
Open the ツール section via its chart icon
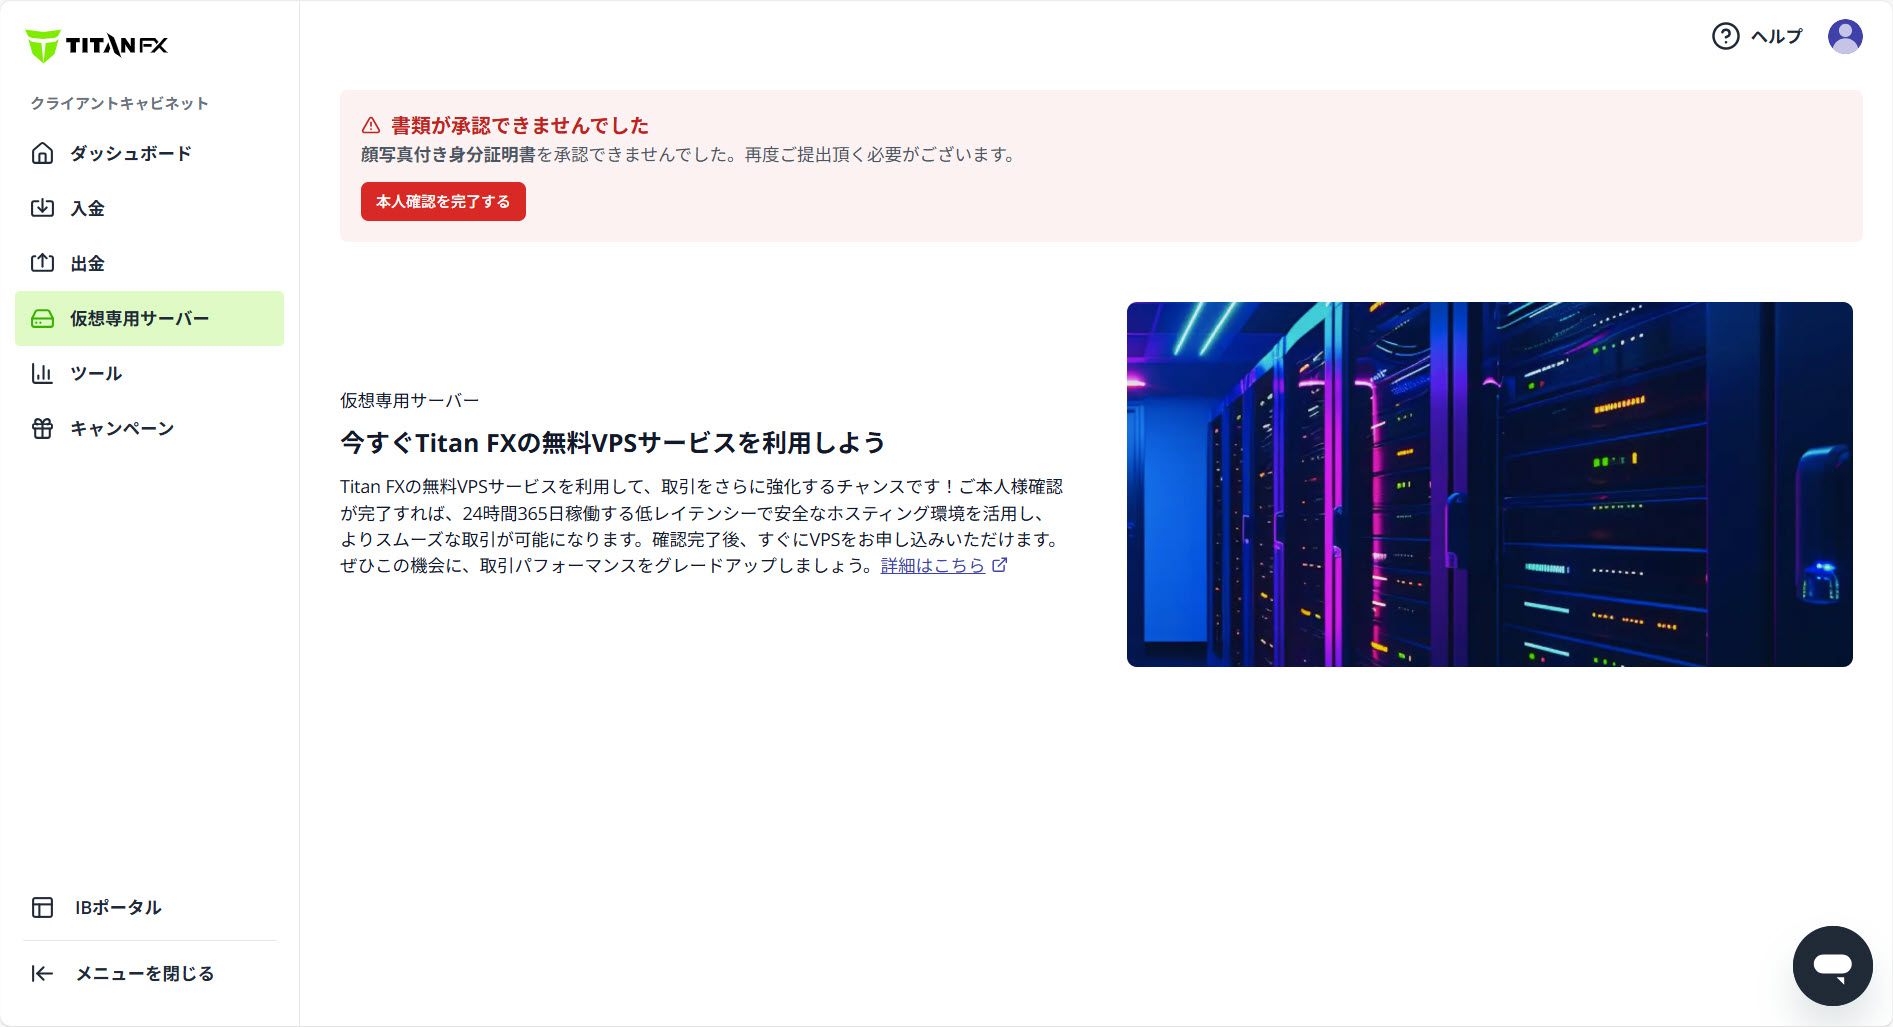tap(42, 373)
